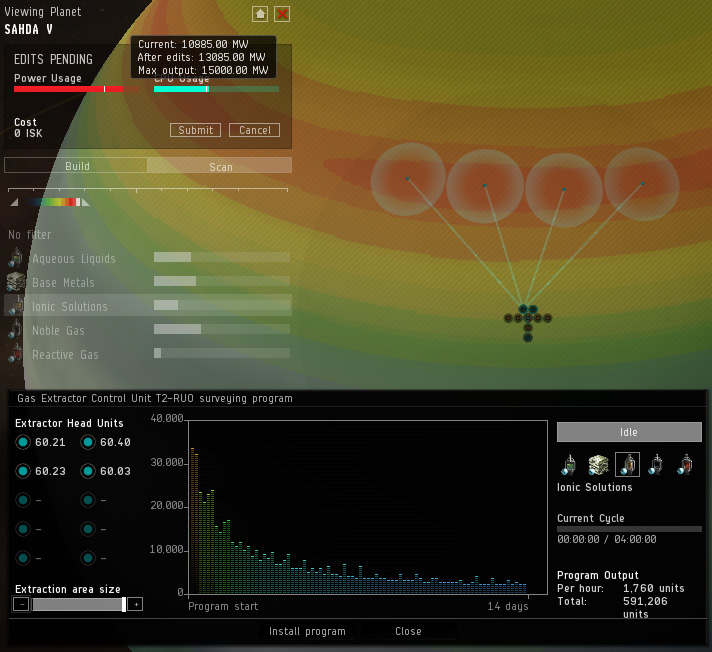Image resolution: width=712 pixels, height=652 pixels.
Task: Switch to the Build tab
Action: click(x=76, y=166)
